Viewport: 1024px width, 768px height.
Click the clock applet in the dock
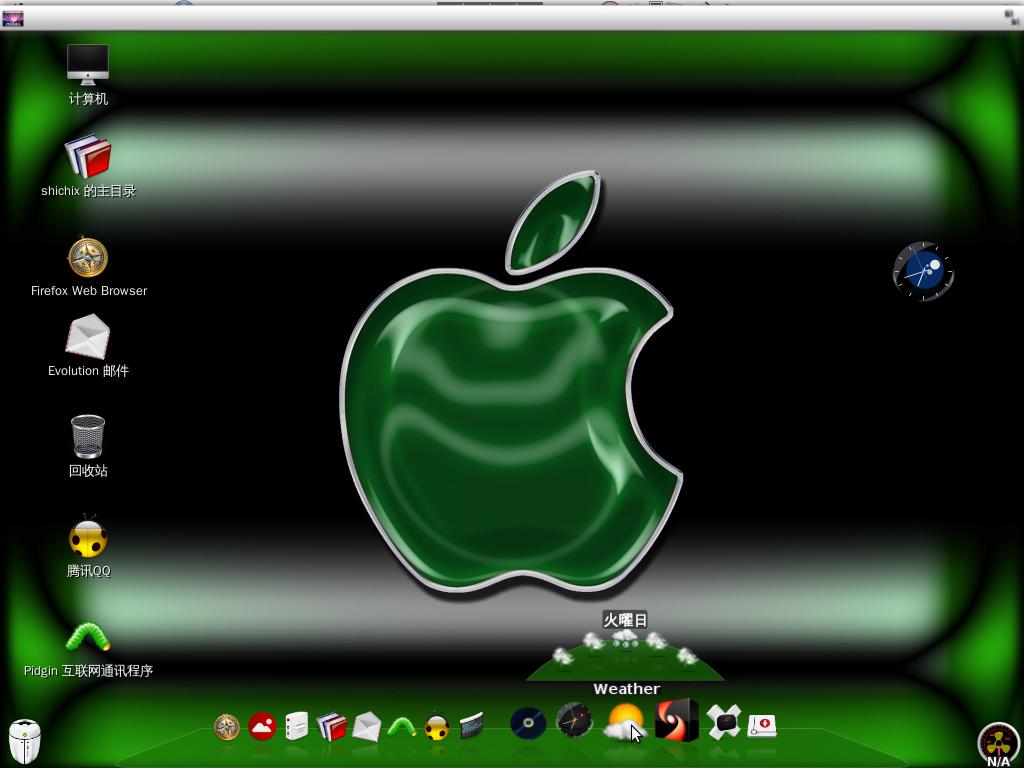(x=574, y=720)
